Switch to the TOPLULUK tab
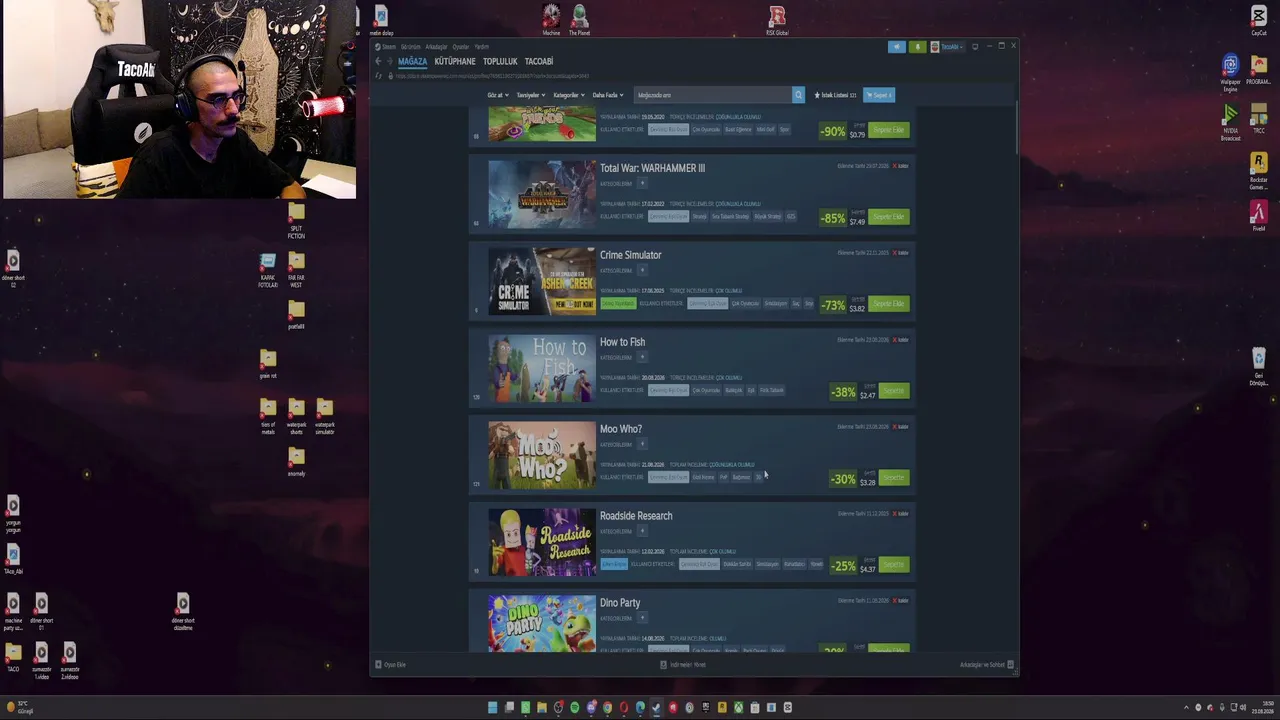This screenshot has height=720, width=1280. pos(500,61)
